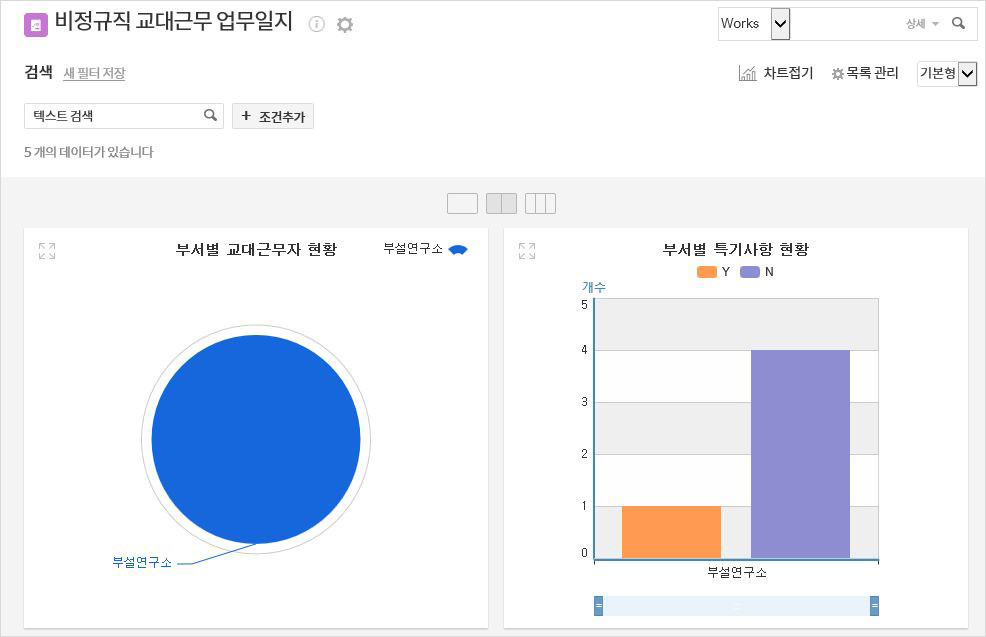Screen dimensions: 986x637
Task: Click the magnifier in 텍스트 검색 field
Action: click(210, 115)
